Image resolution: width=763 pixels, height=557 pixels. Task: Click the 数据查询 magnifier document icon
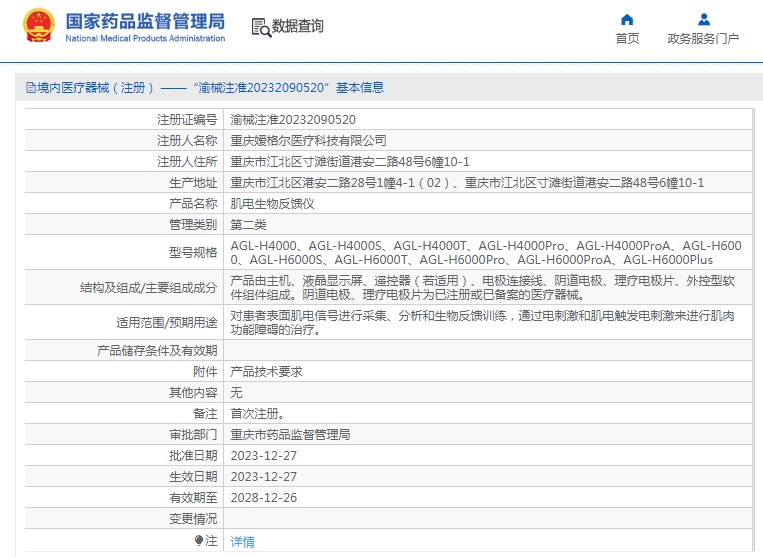tap(260, 28)
